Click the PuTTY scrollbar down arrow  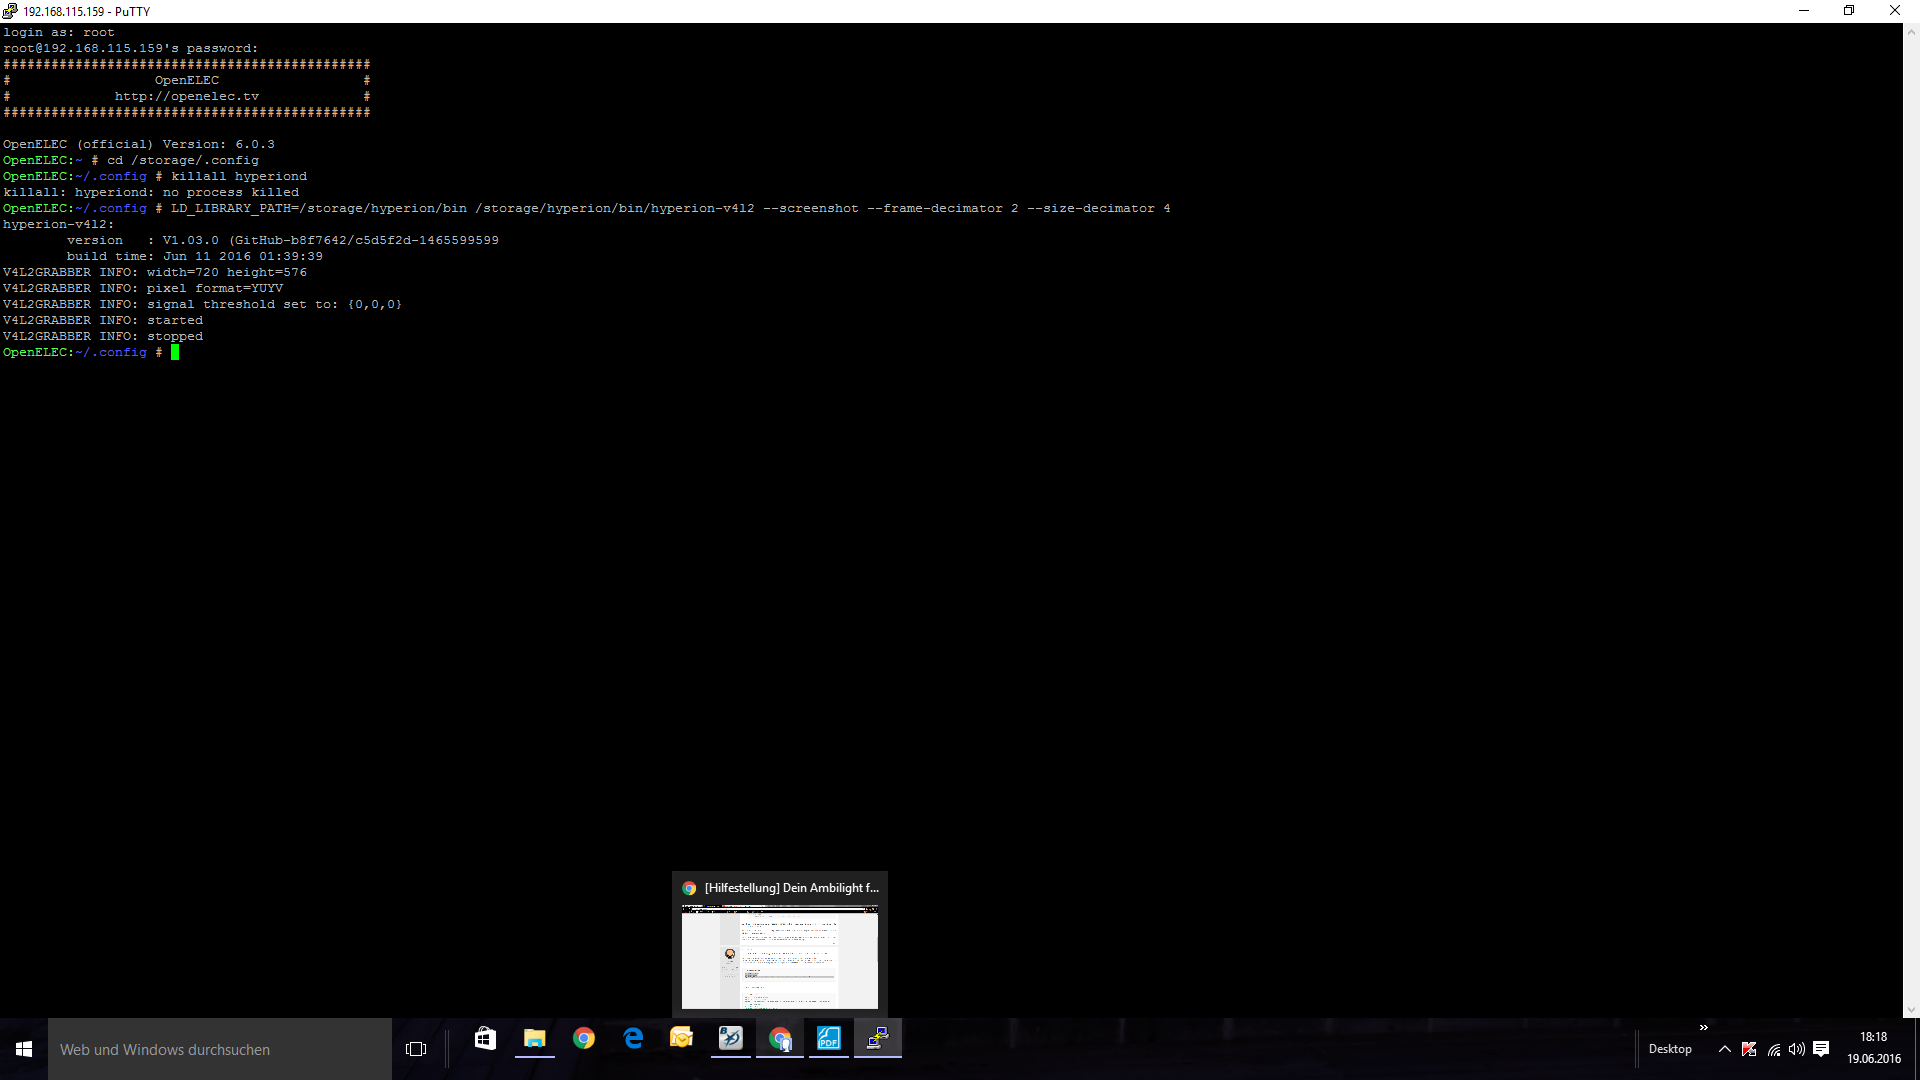pos(1911,1009)
